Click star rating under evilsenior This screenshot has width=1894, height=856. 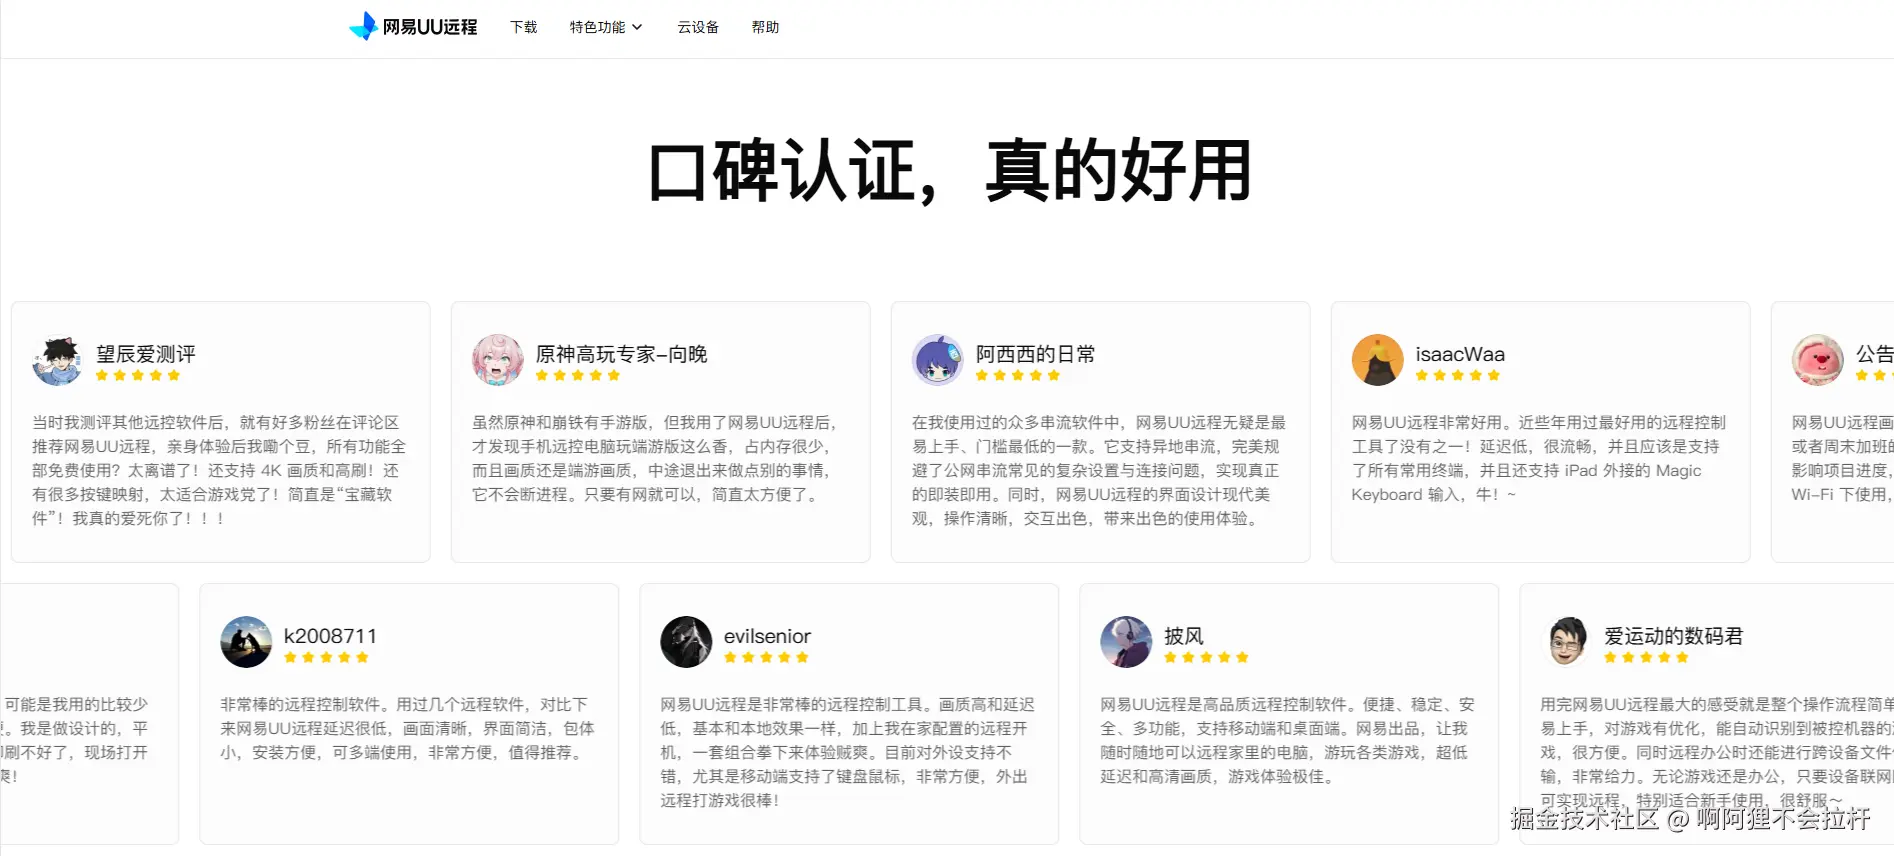(x=766, y=658)
